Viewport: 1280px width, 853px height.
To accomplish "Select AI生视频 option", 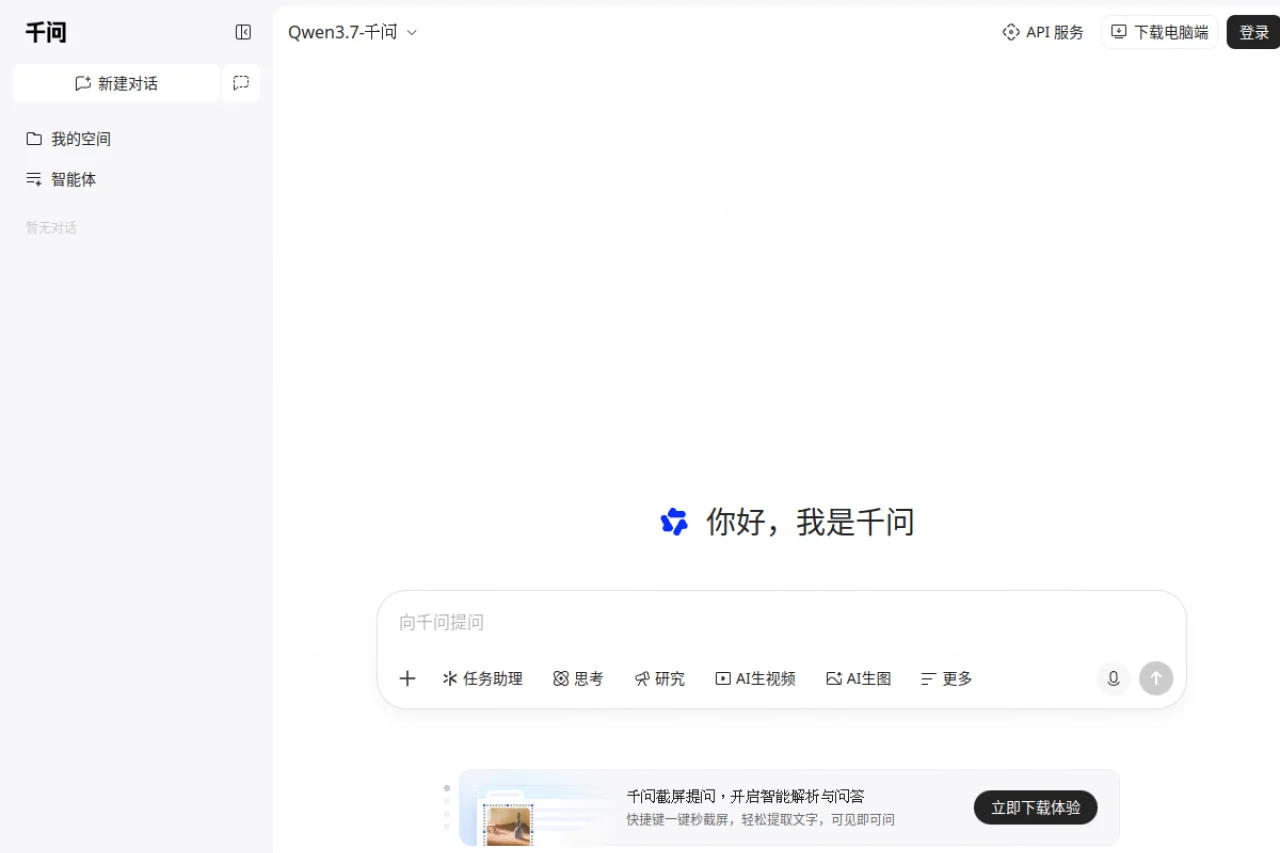I will [x=755, y=679].
